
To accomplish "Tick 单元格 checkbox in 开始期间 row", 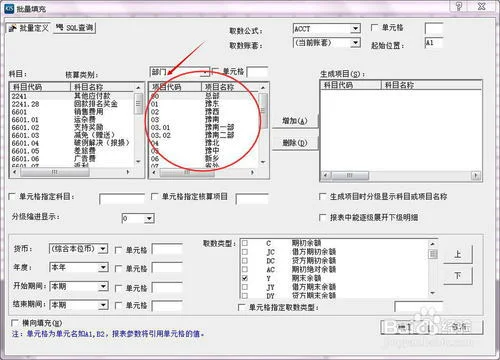I will 118,288.
